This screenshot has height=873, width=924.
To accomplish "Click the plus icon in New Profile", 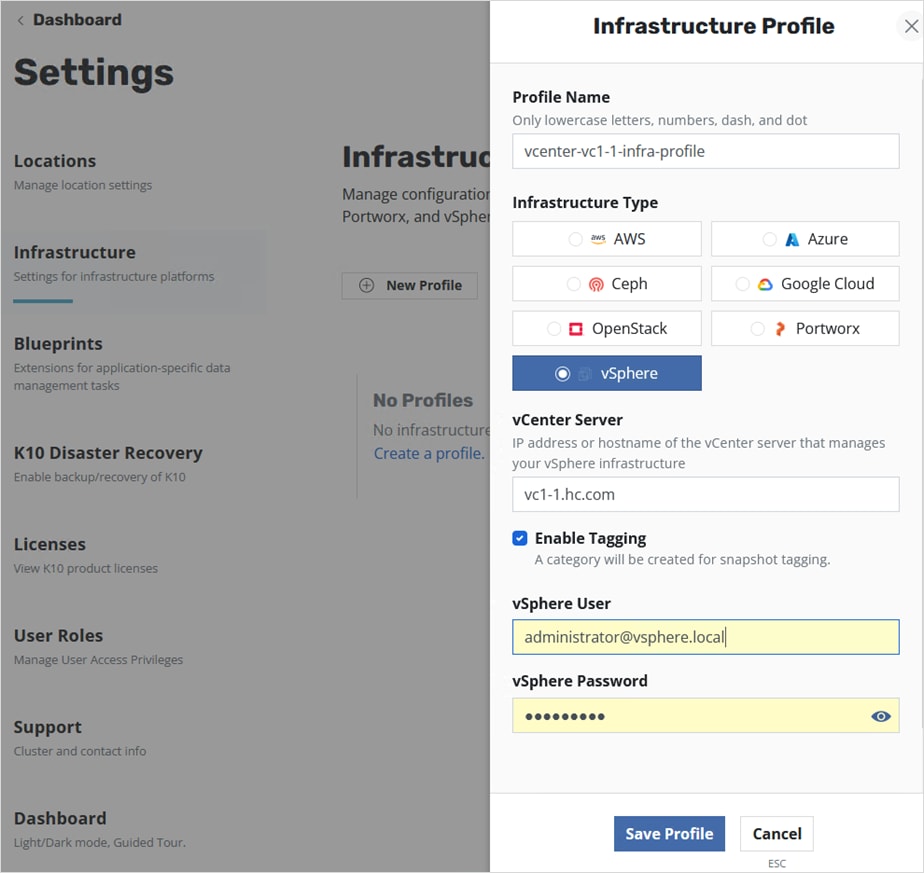I will 367,285.
